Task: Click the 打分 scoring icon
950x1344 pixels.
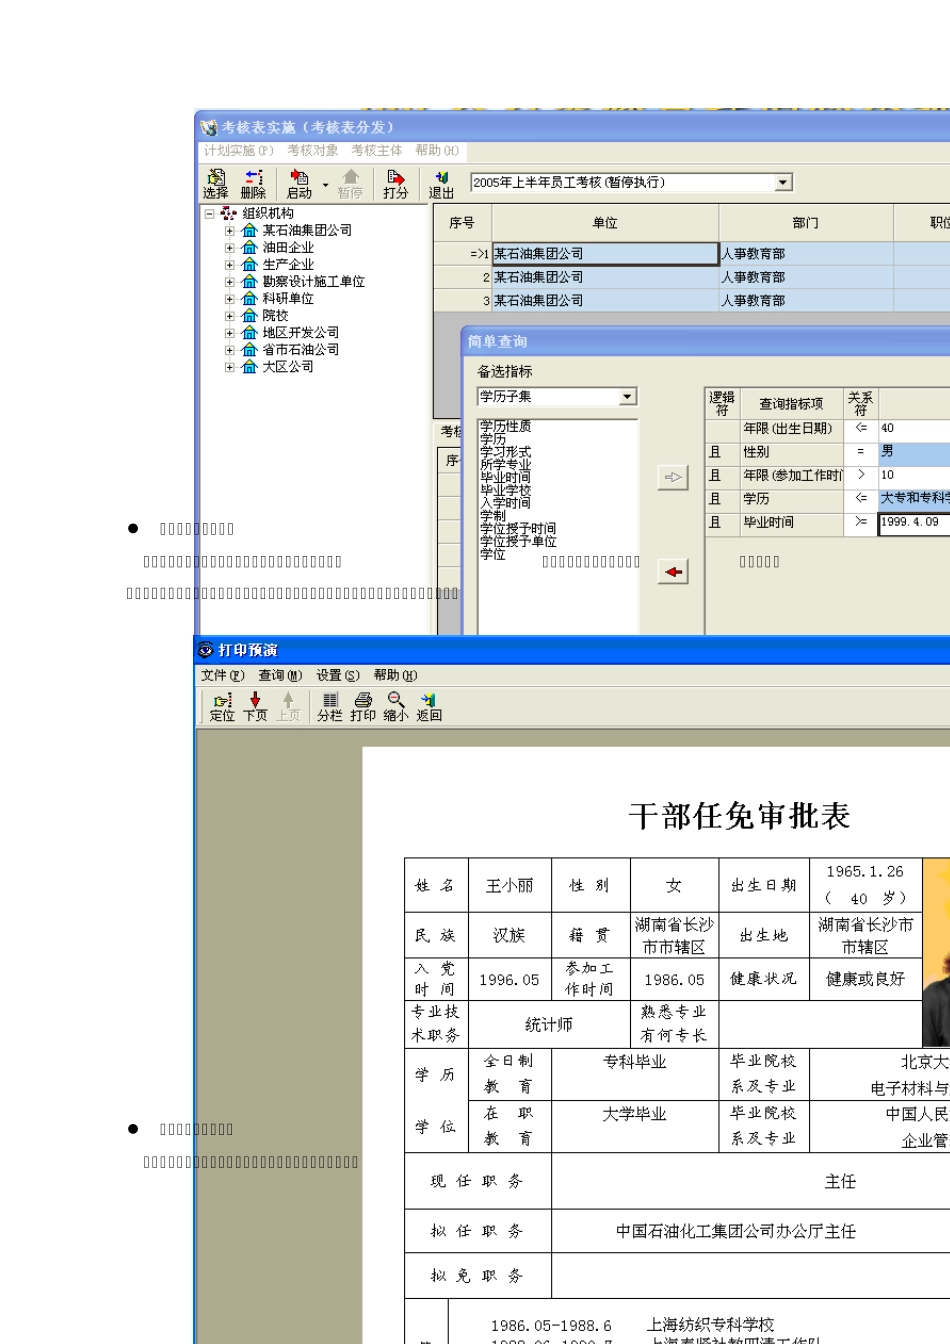Action: coord(396,184)
